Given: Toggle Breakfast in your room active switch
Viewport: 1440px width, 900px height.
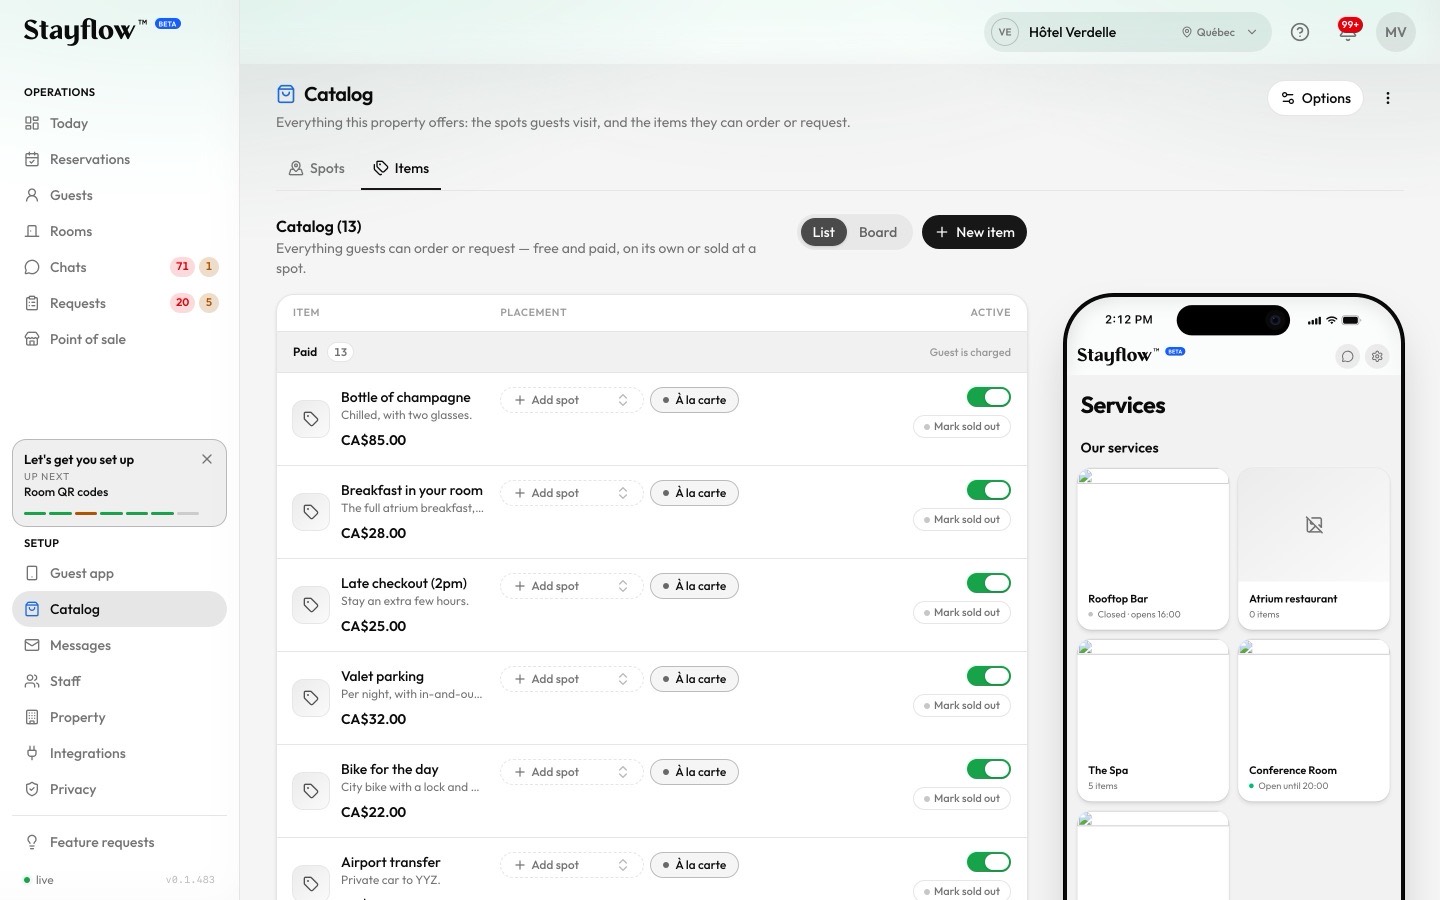Looking at the screenshot, I should 989,490.
